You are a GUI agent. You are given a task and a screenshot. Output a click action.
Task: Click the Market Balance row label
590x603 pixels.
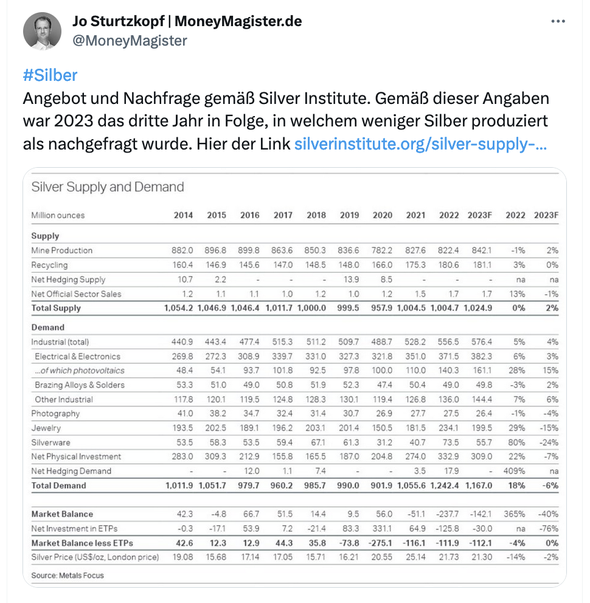pos(62,514)
